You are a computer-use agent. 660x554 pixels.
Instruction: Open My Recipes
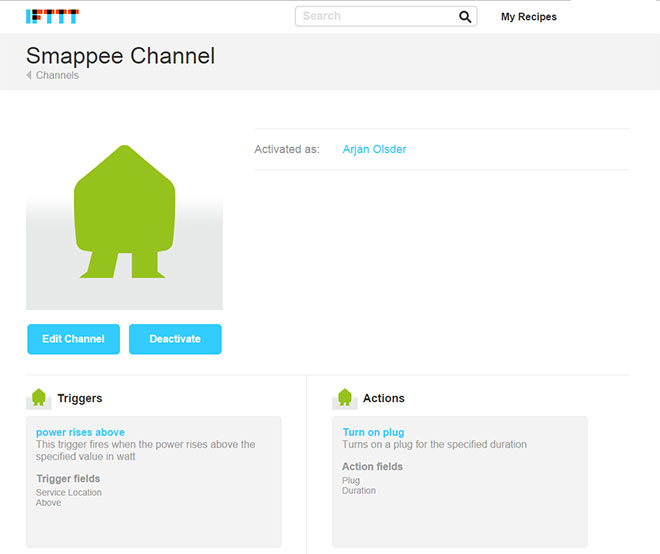click(x=529, y=17)
